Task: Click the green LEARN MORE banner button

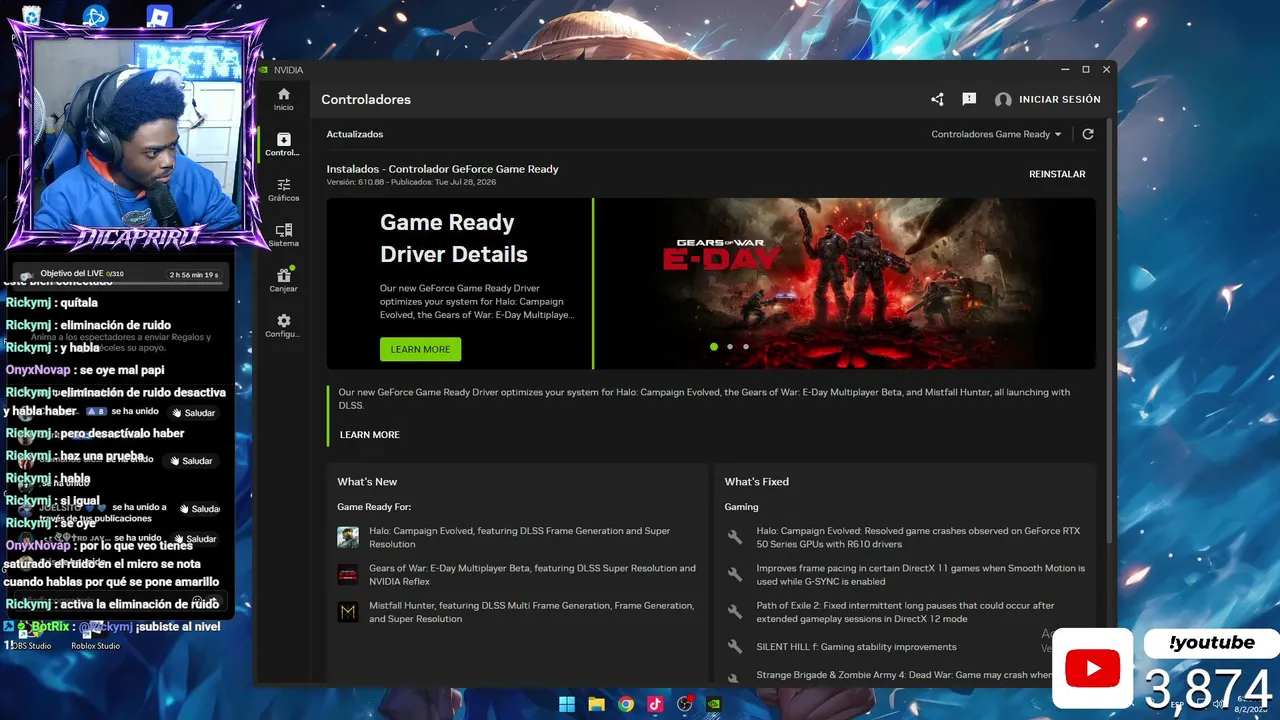Action: tap(420, 349)
